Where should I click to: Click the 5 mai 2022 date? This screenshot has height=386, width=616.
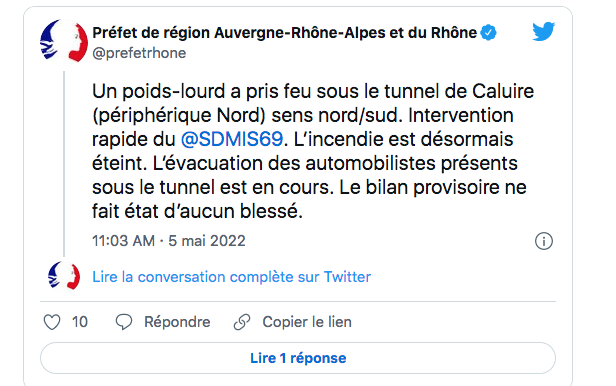click(207, 241)
